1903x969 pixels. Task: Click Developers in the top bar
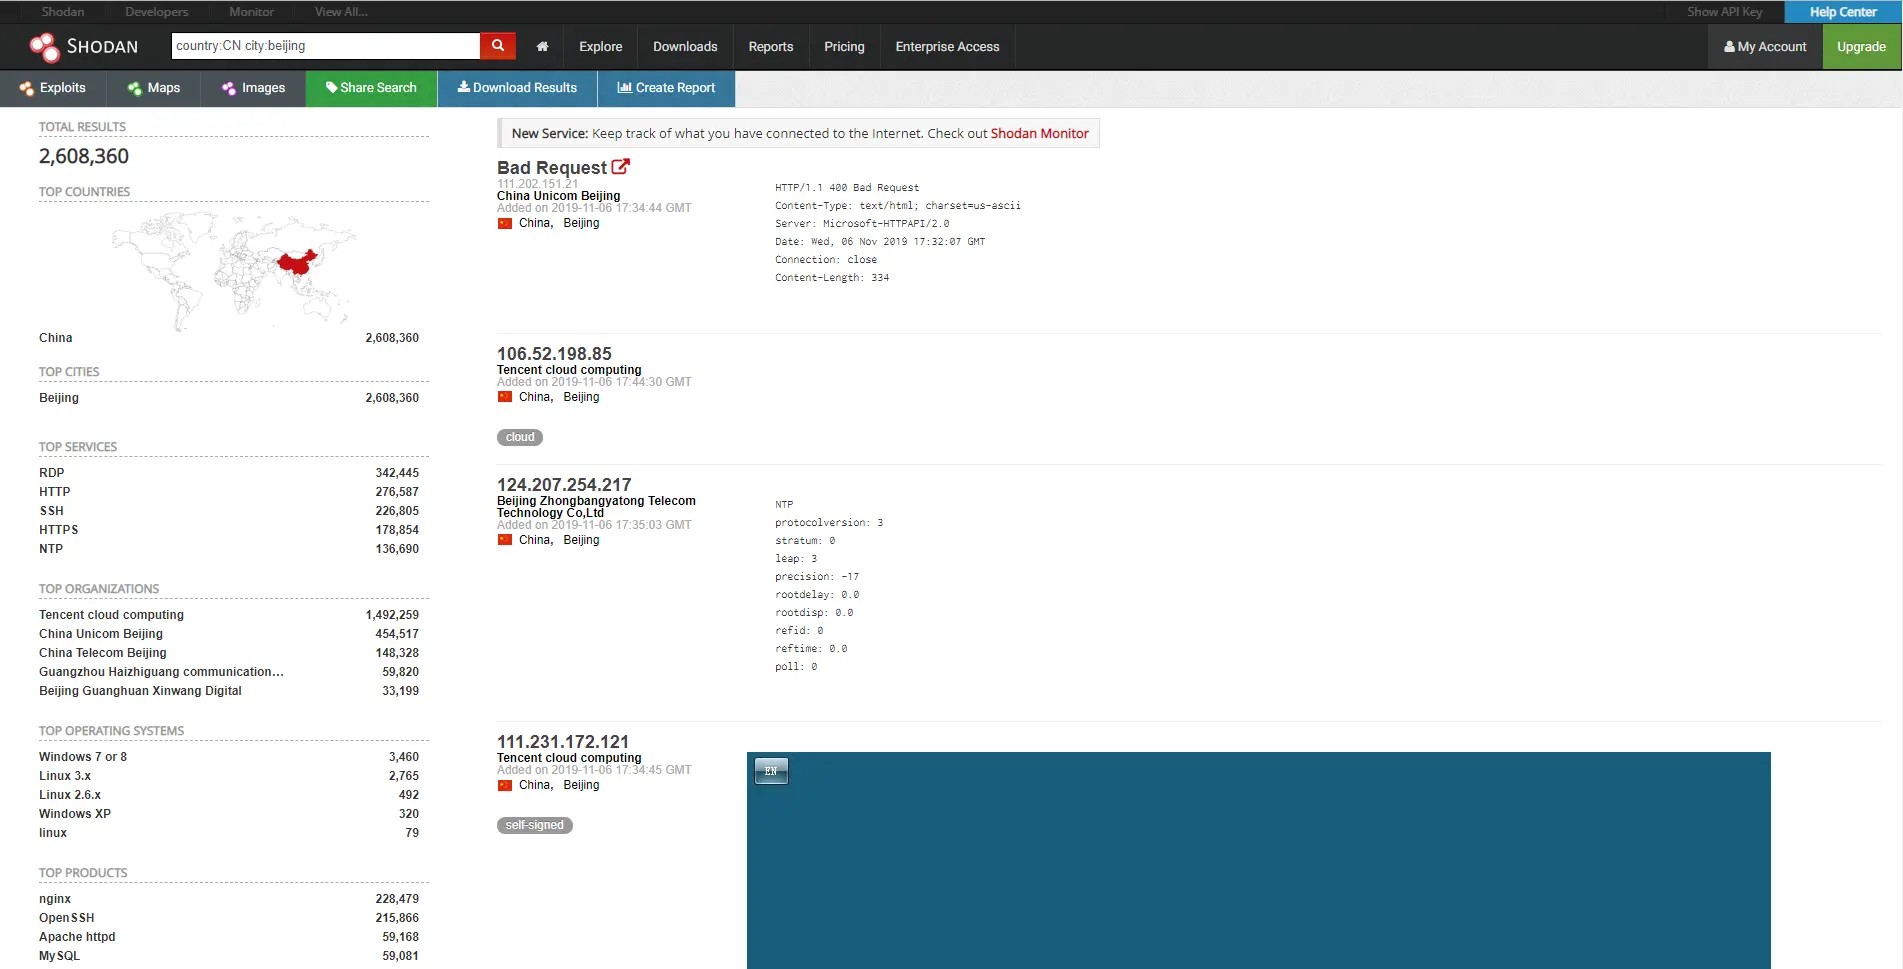click(x=157, y=12)
